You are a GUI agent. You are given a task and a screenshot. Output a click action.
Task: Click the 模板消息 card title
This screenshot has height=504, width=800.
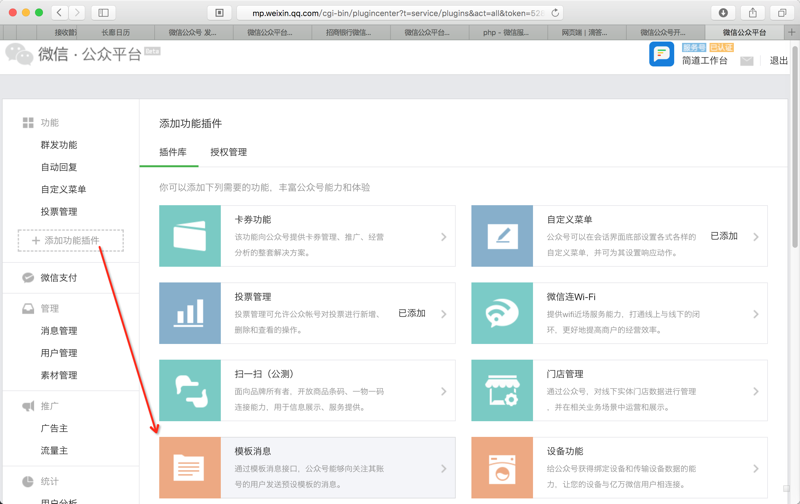[253, 451]
